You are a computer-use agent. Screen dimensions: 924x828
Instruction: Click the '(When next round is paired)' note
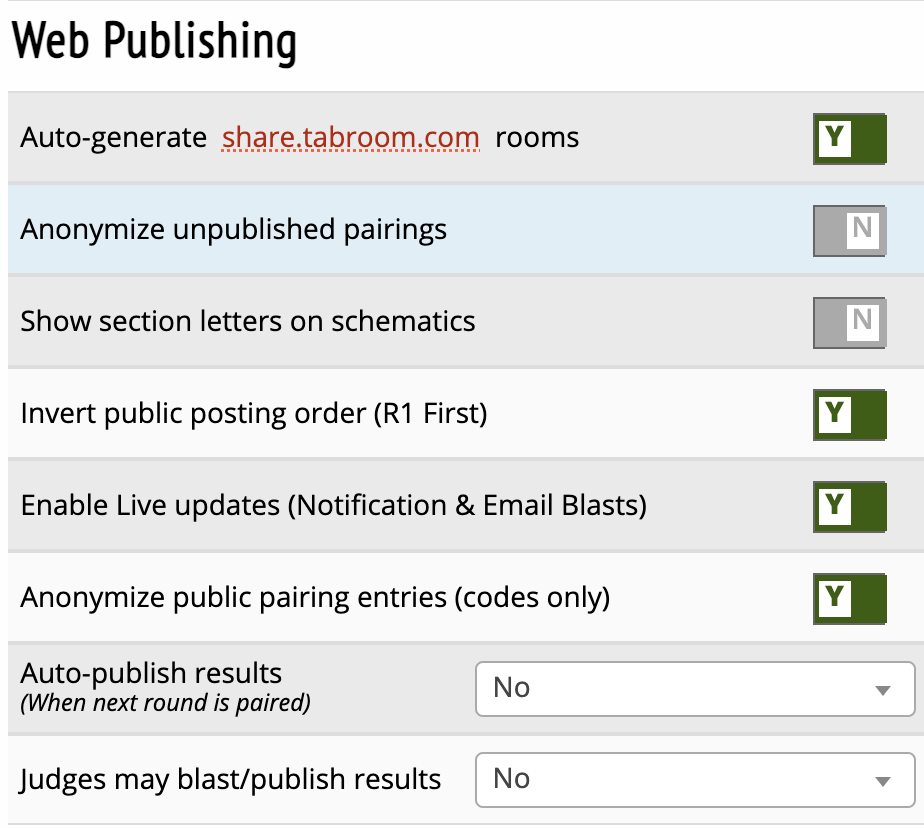point(165,703)
